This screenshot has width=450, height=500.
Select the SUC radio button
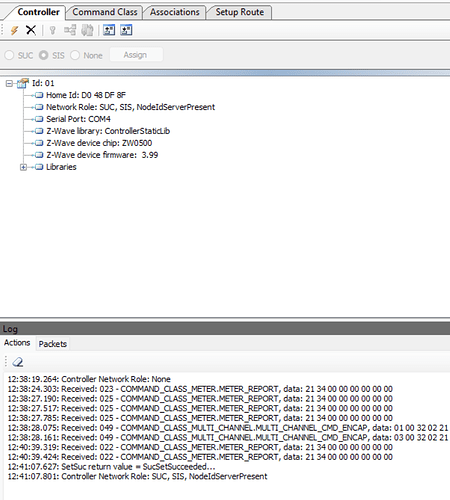pyautogui.click(x=9, y=55)
